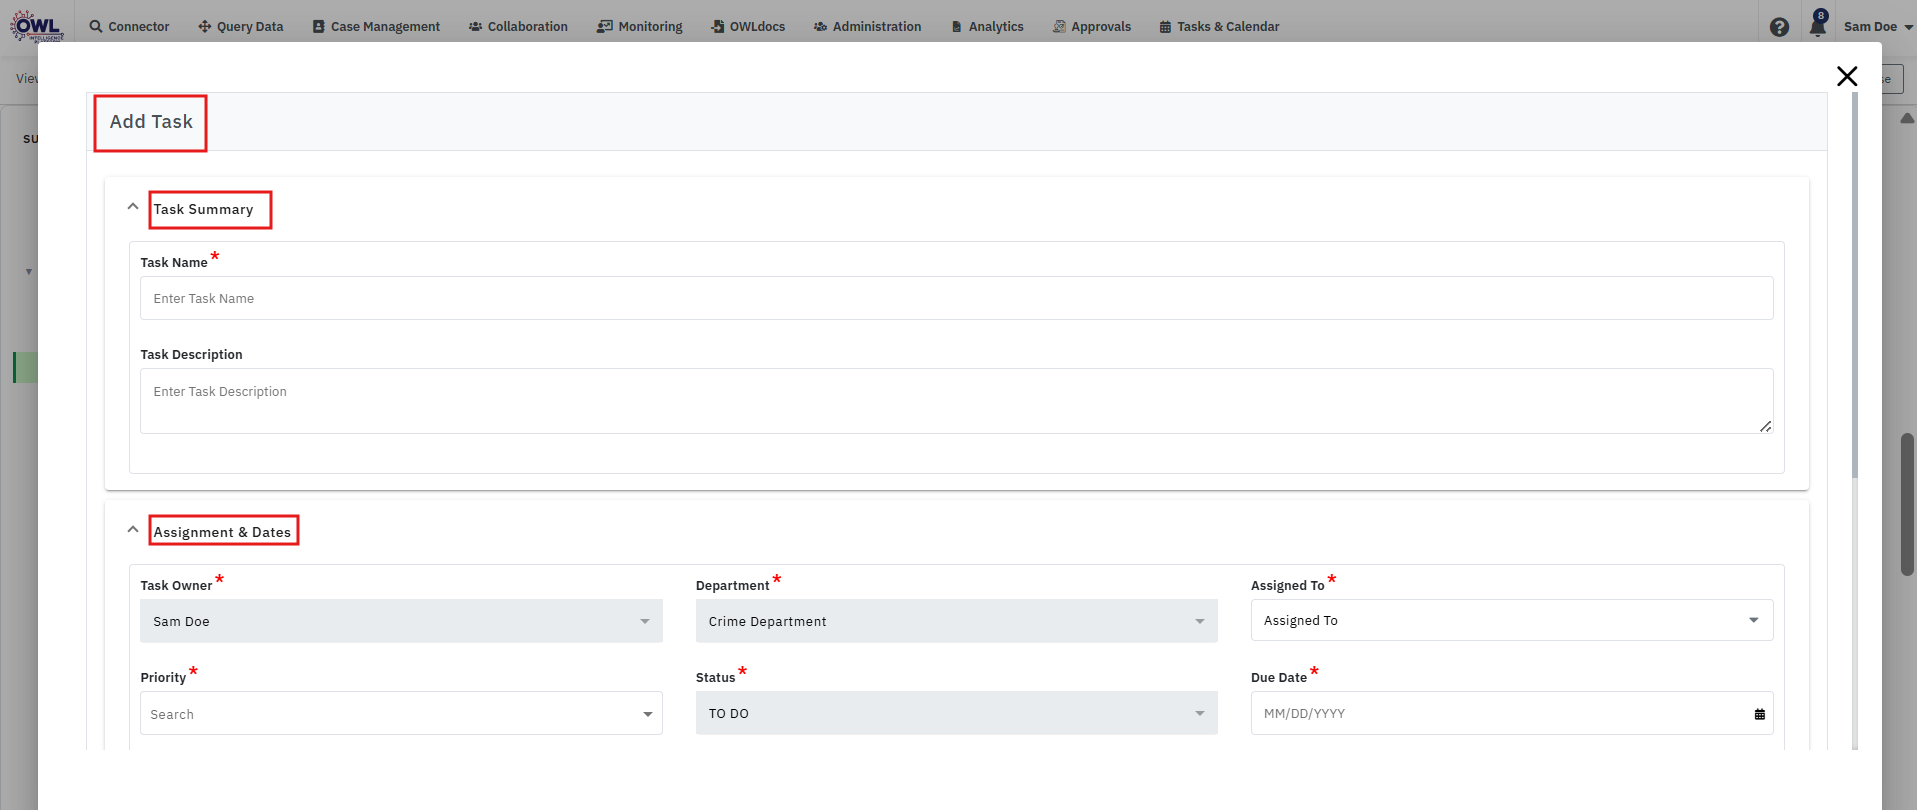Screen dimensions: 1917x810
Task: Open the Assigned To dropdown
Action: pos(1512,620)
